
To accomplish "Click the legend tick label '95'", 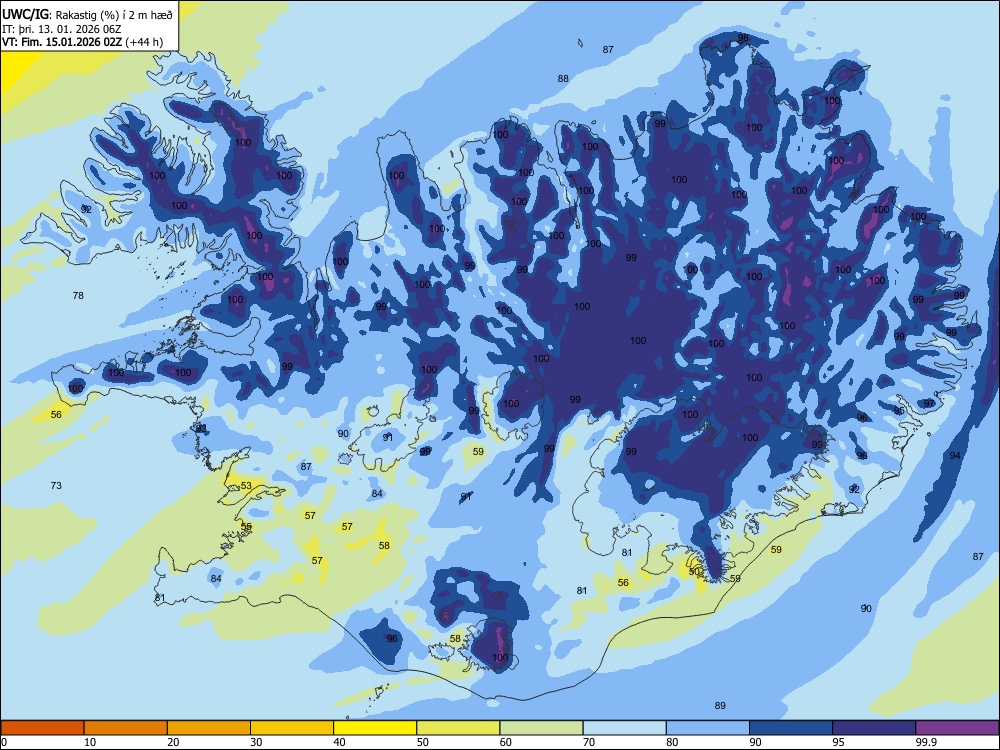I will [x=838, y=742].
